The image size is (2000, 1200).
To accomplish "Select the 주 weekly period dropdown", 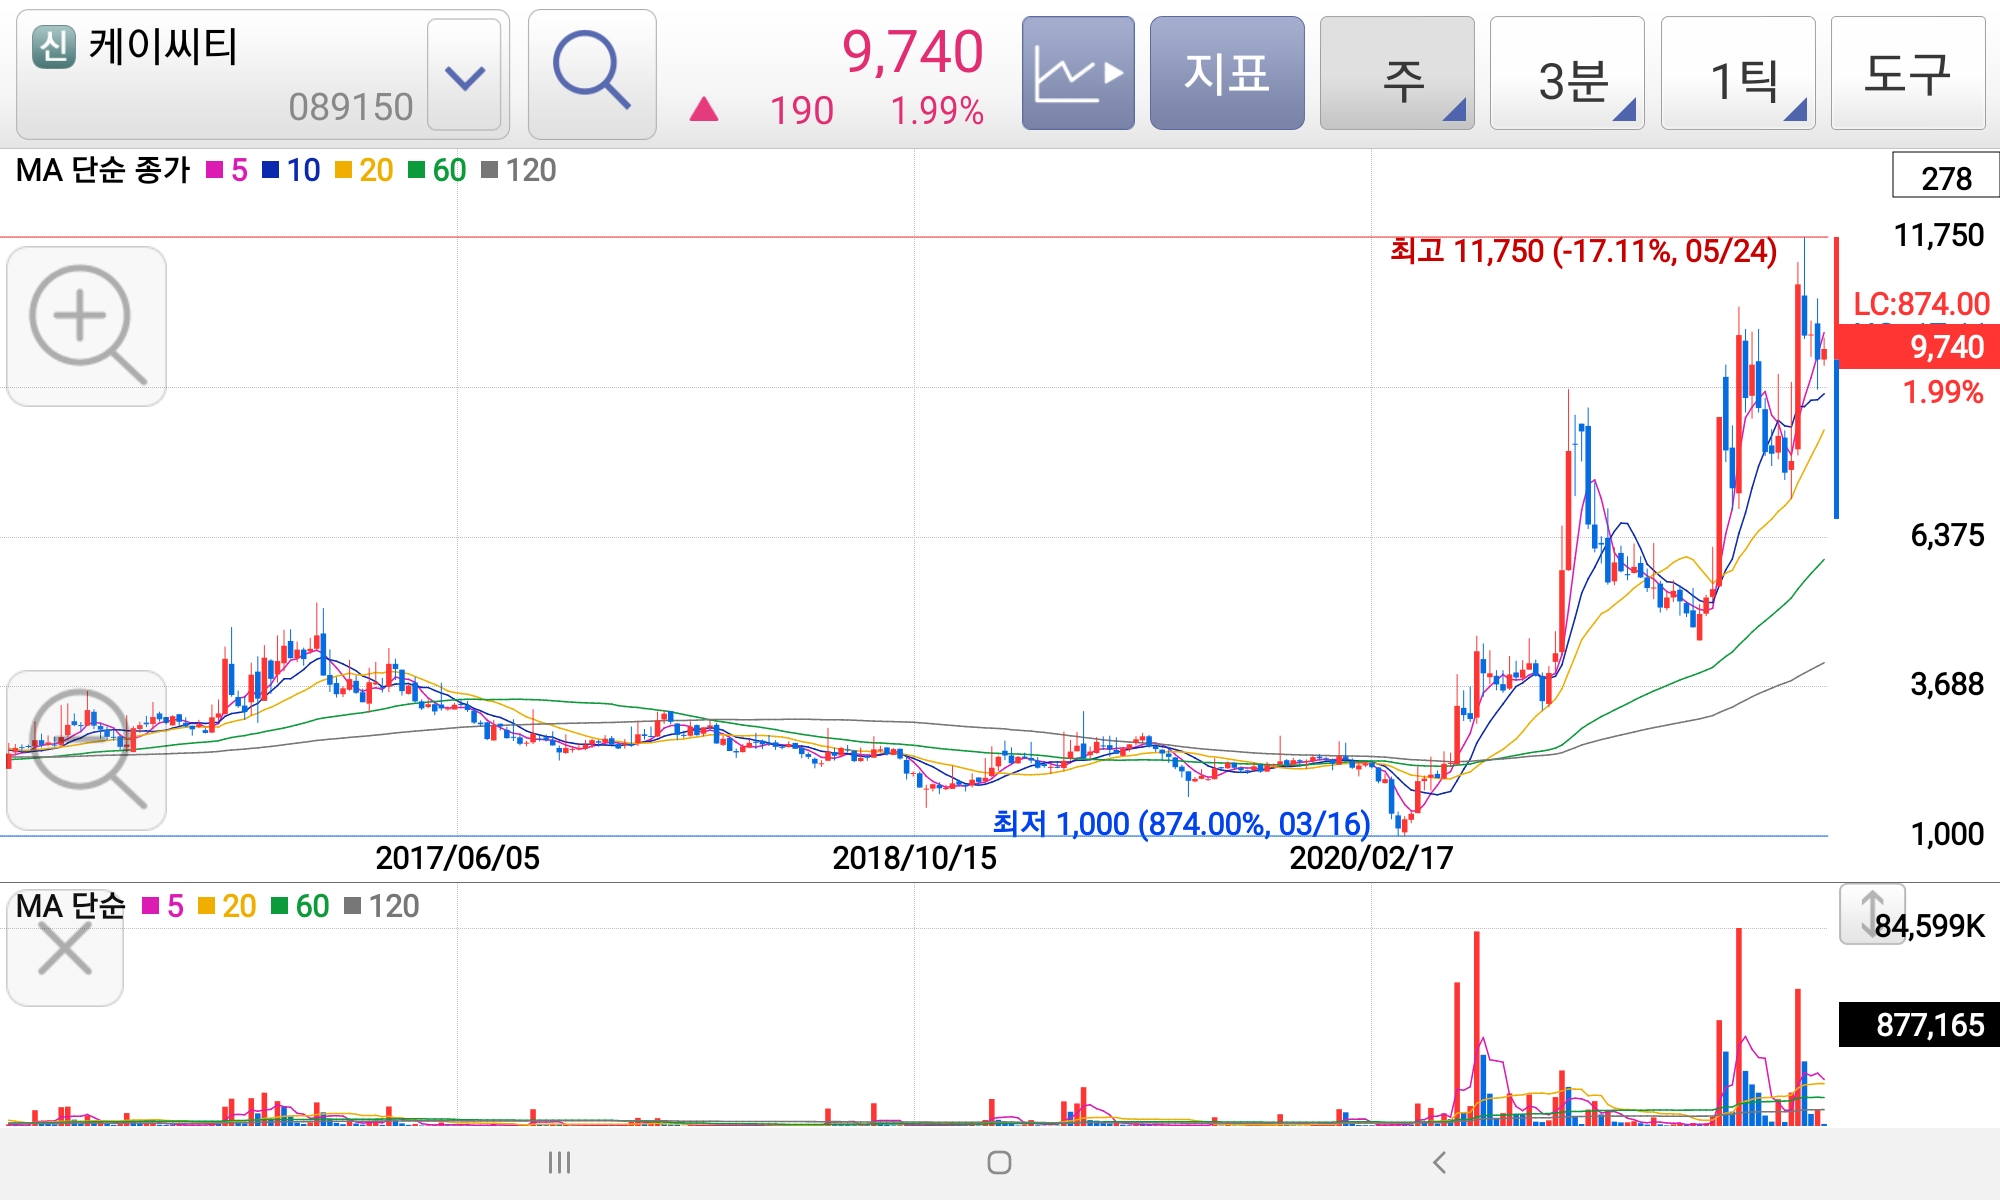I will coord(1397,74).
